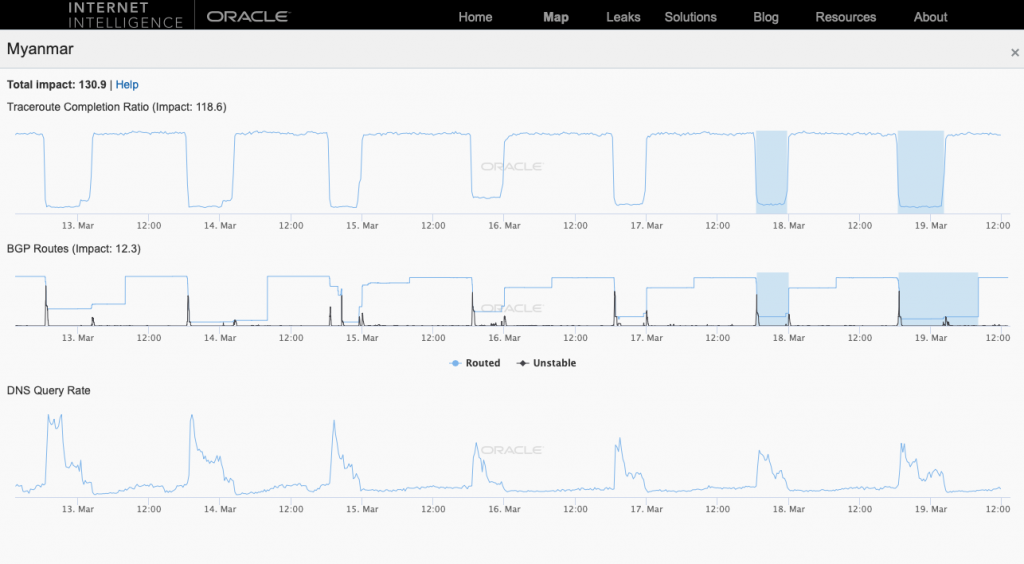Click 19. Mar label on DNS Query axis
The width and height of the screenshot is (1024, 564).
pos(931,509)
